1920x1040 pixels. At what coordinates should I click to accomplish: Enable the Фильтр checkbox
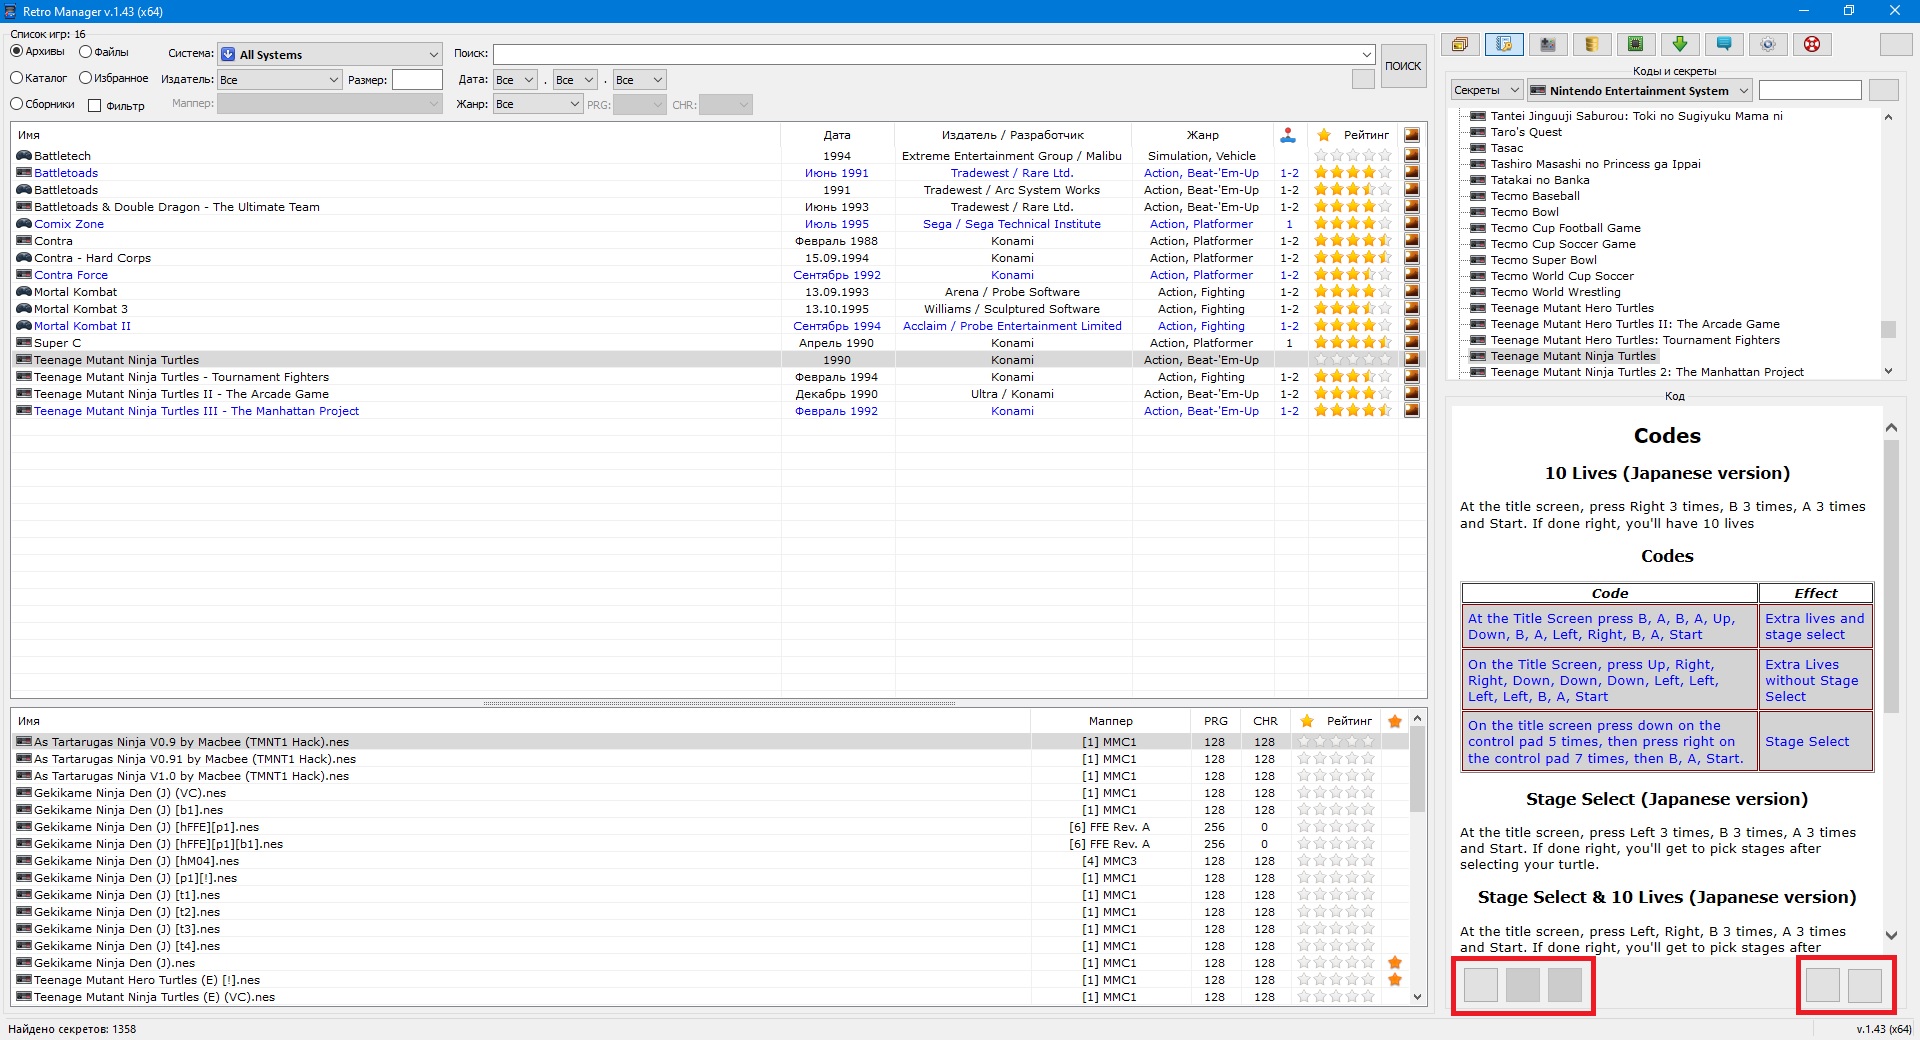(x=95, y=106)
